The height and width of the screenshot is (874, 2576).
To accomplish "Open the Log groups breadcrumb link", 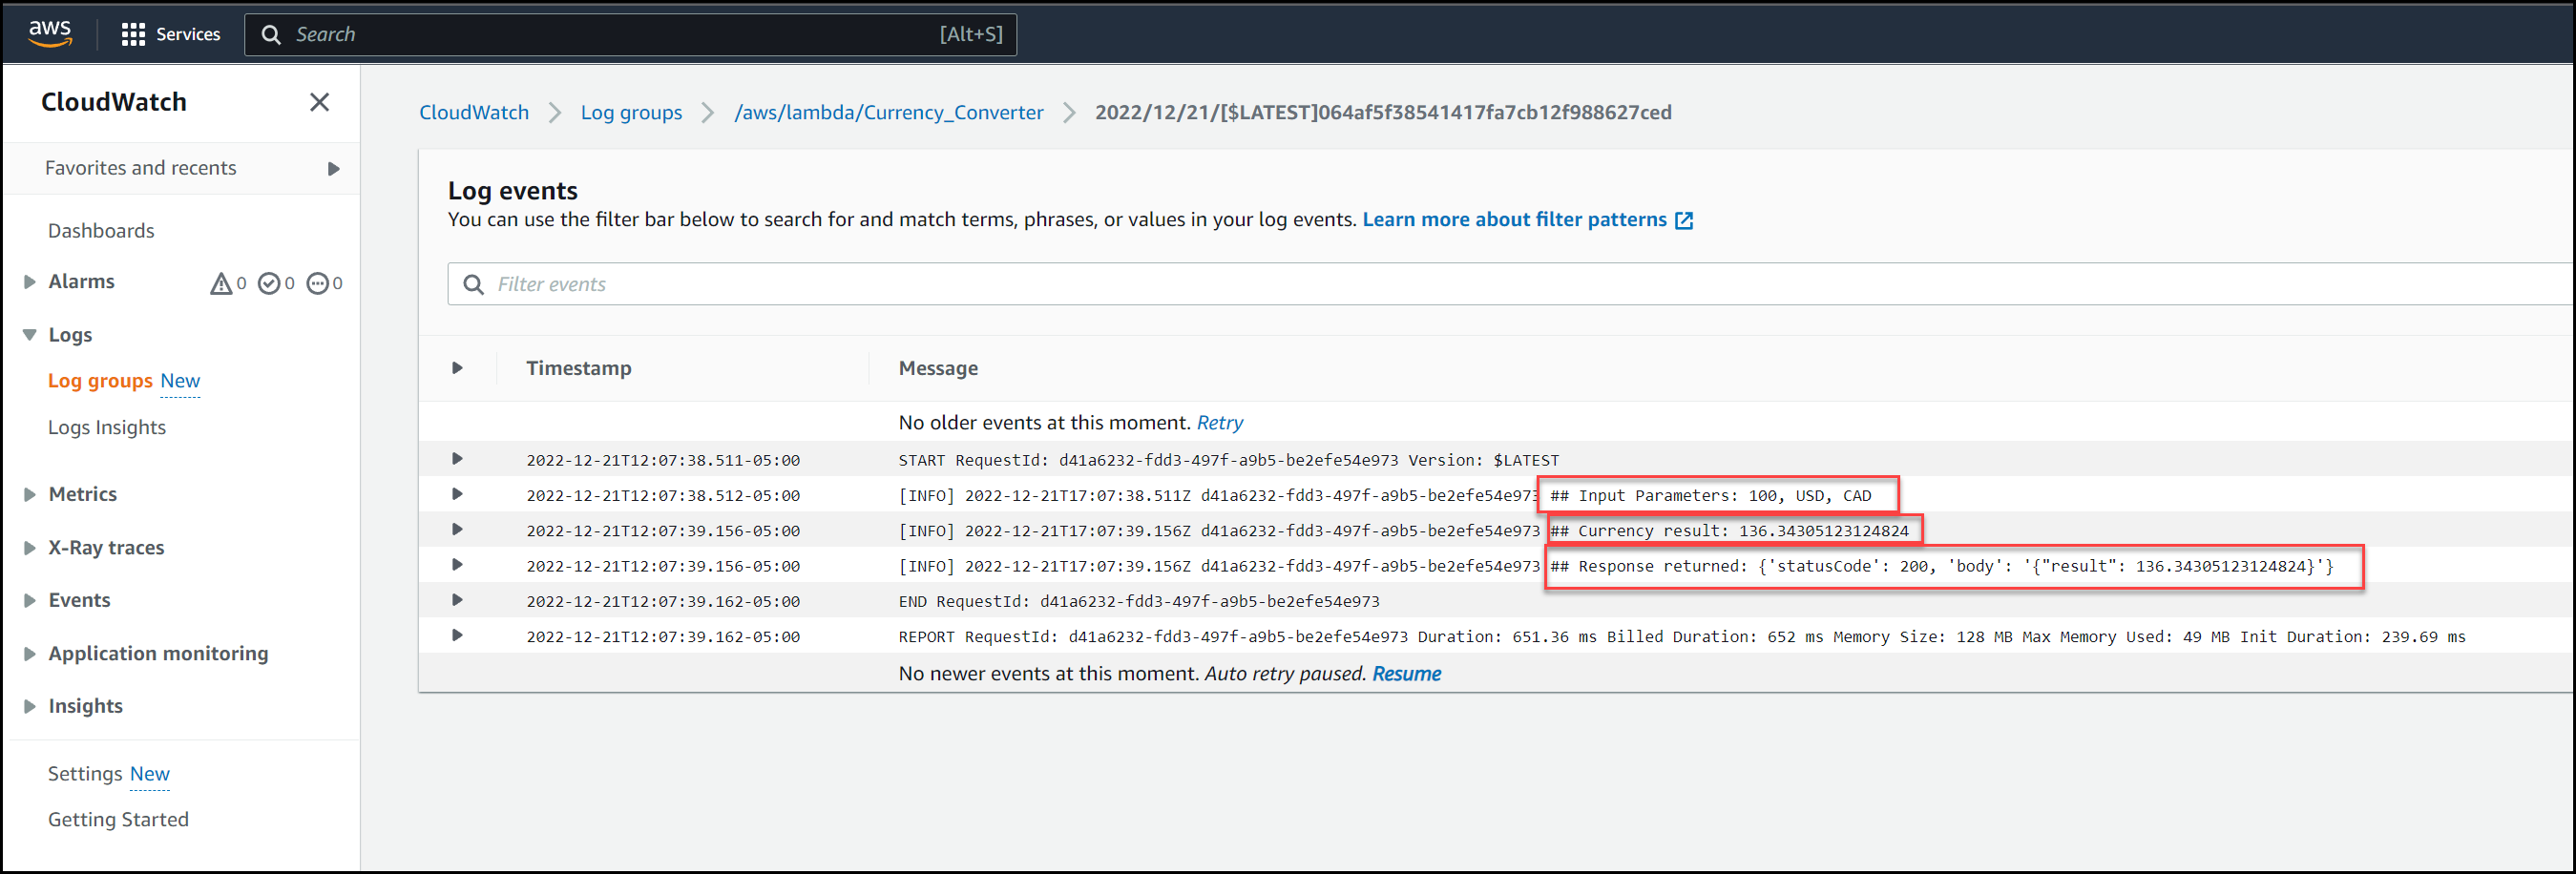I will point(631,112).
